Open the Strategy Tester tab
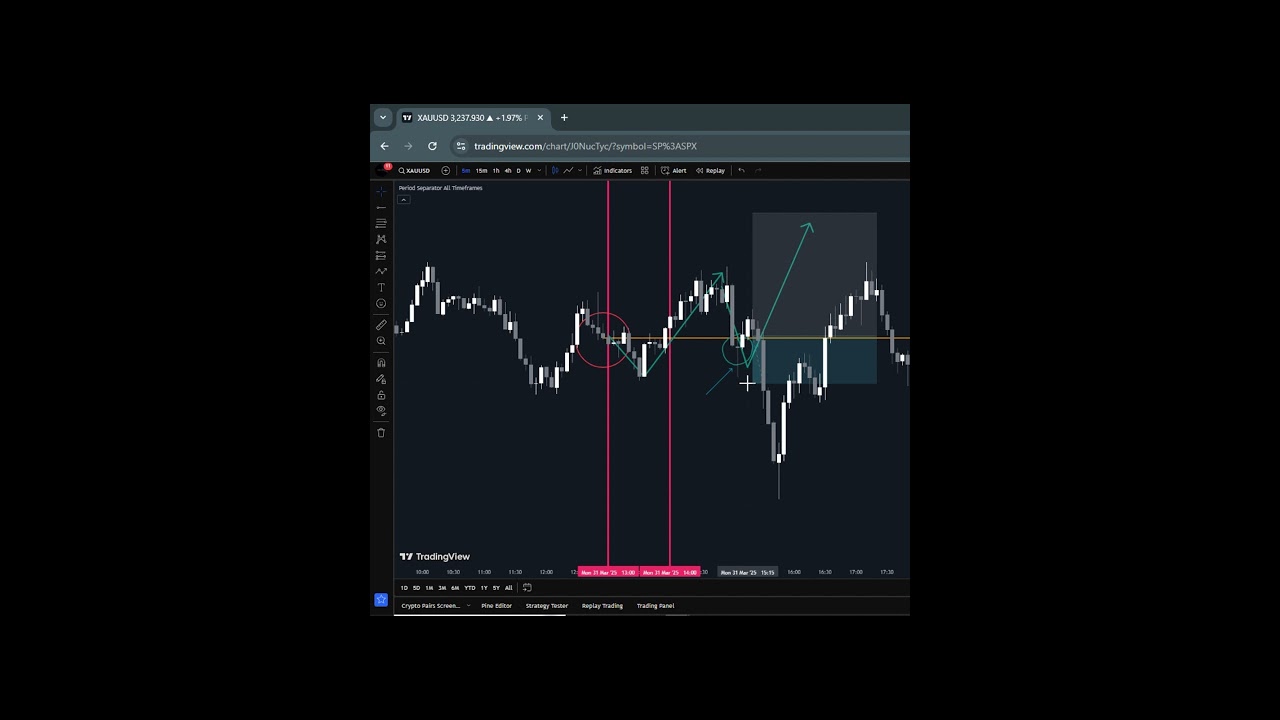1280x720 pixels. point(547,606)
